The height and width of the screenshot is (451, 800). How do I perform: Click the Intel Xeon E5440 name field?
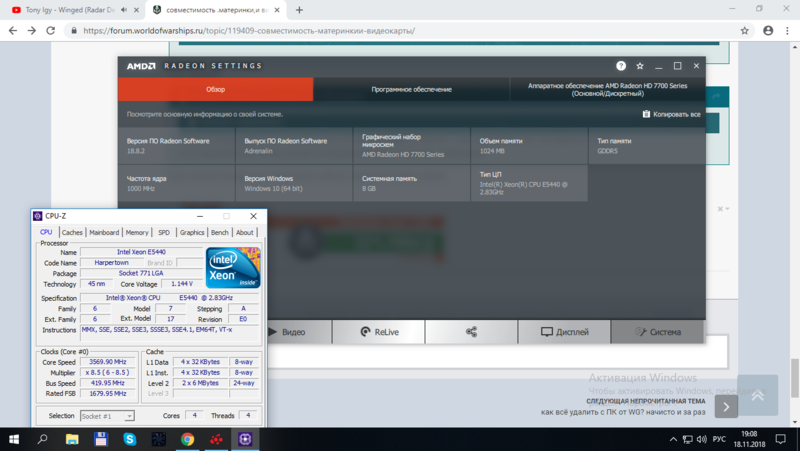coord(141,252)
